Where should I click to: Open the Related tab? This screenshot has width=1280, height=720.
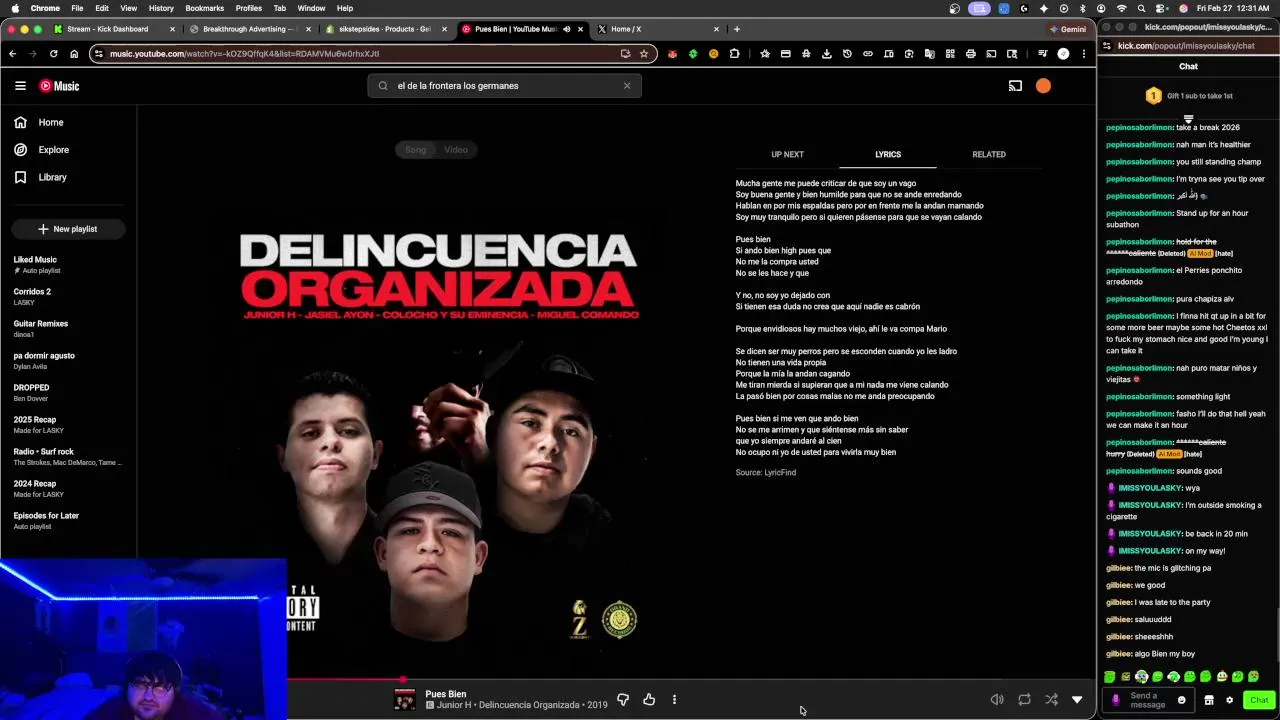989,155
